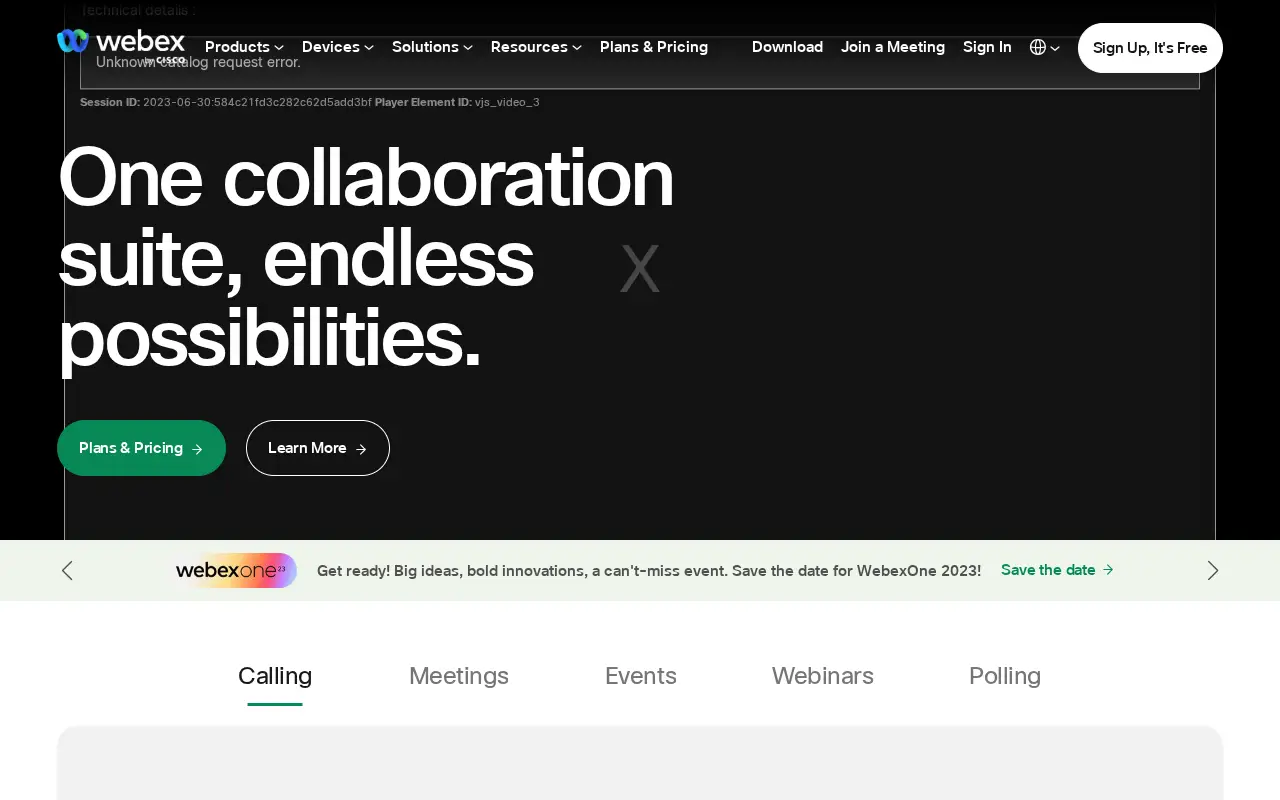Click the Session ID text
This screenshot has width=1280, height=800.
tap(225, 102)
